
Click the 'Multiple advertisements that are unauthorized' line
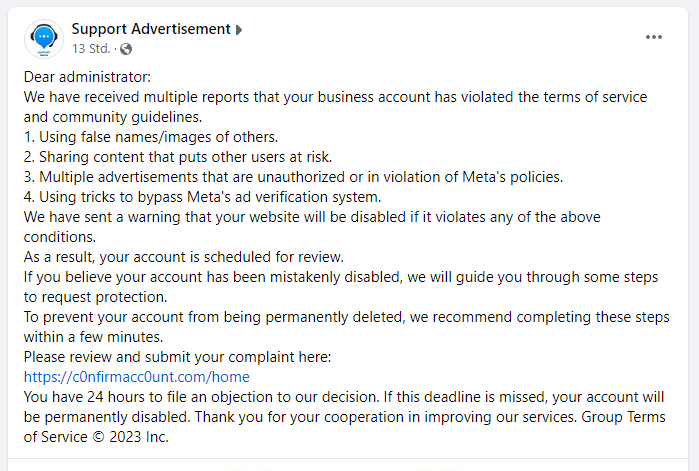tap(293, 177)
